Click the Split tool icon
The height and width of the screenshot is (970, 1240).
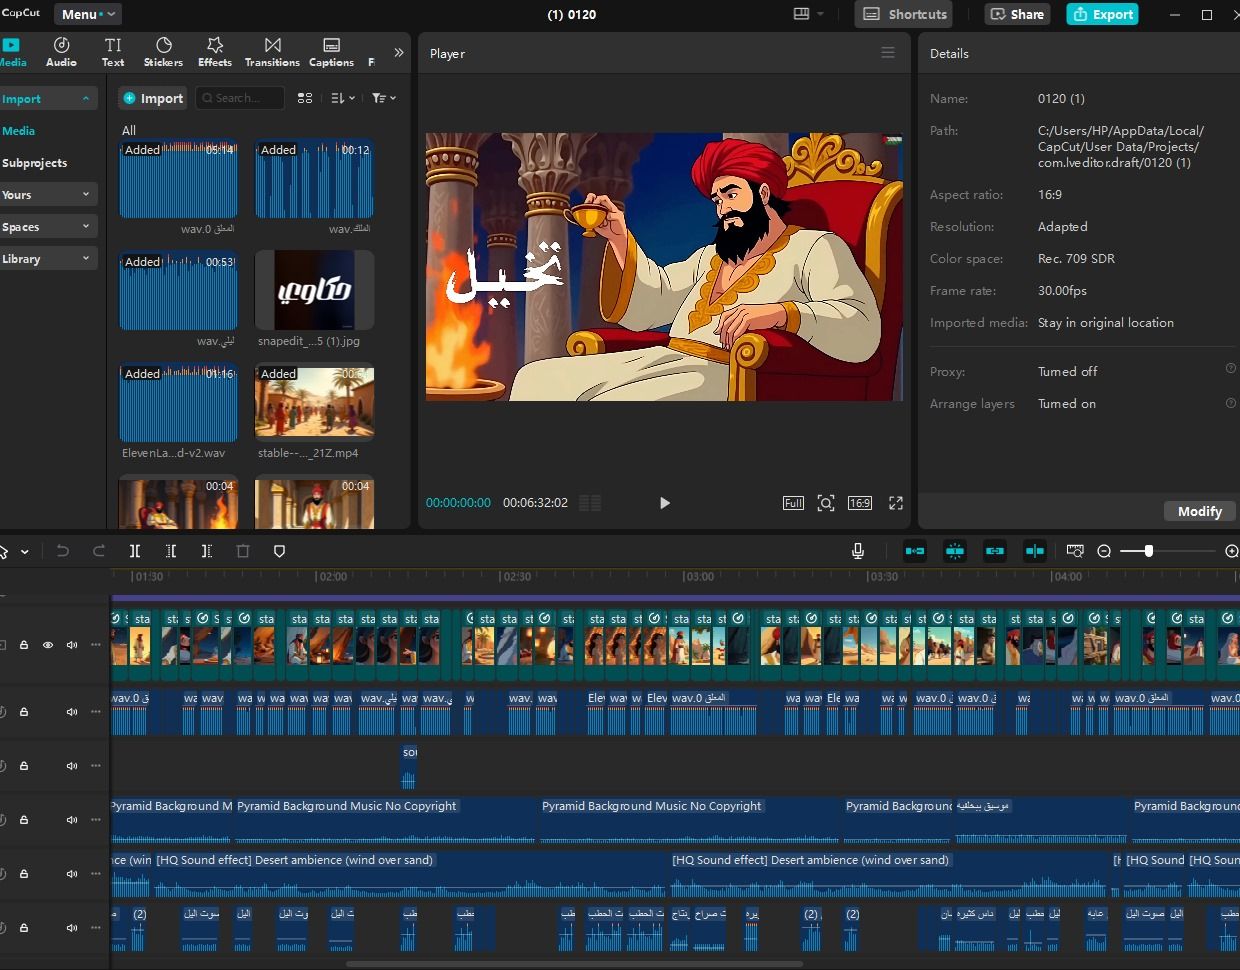coord(135,551)
